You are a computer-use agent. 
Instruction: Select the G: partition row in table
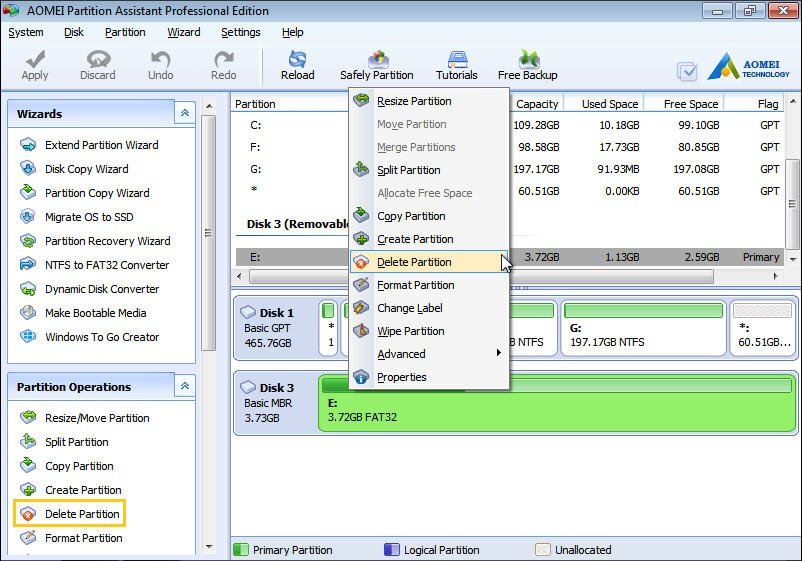(509, 169)
